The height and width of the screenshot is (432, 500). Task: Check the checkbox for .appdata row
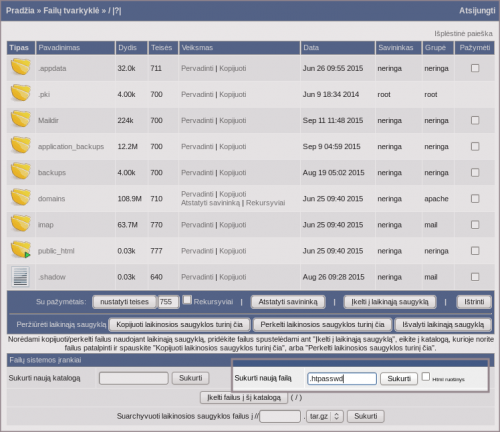pyautogui.click(x=475, y=68)
